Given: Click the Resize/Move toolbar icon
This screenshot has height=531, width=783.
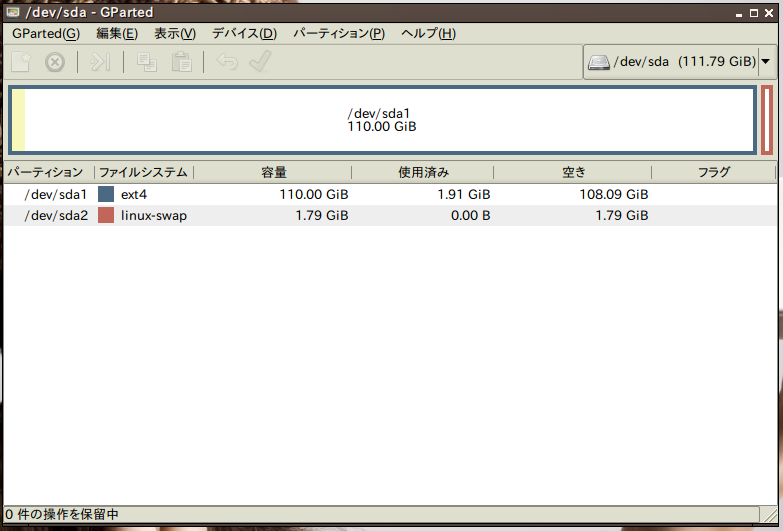Looking at the screenshot, I should click(100, 62).
